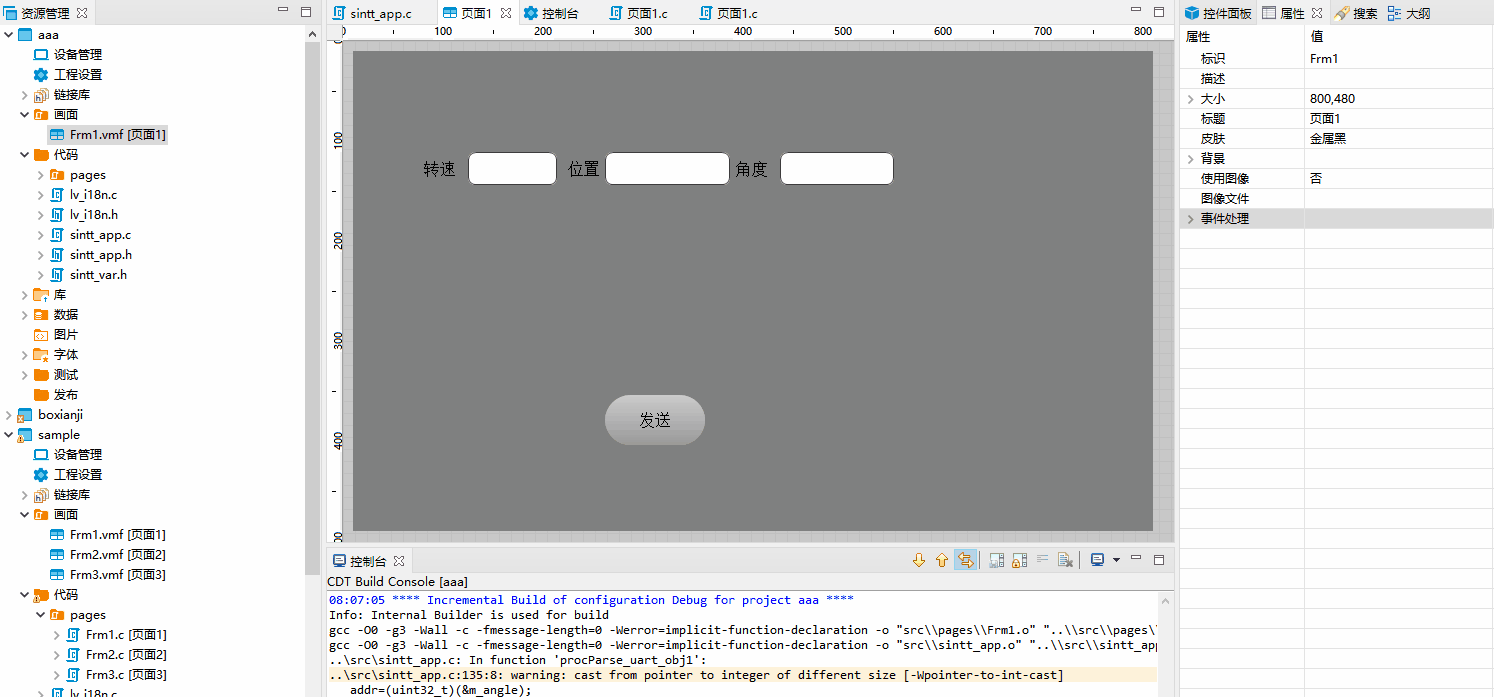
Task: Click the previous-output up arrow in console toolbar
Action: [941, 559]
